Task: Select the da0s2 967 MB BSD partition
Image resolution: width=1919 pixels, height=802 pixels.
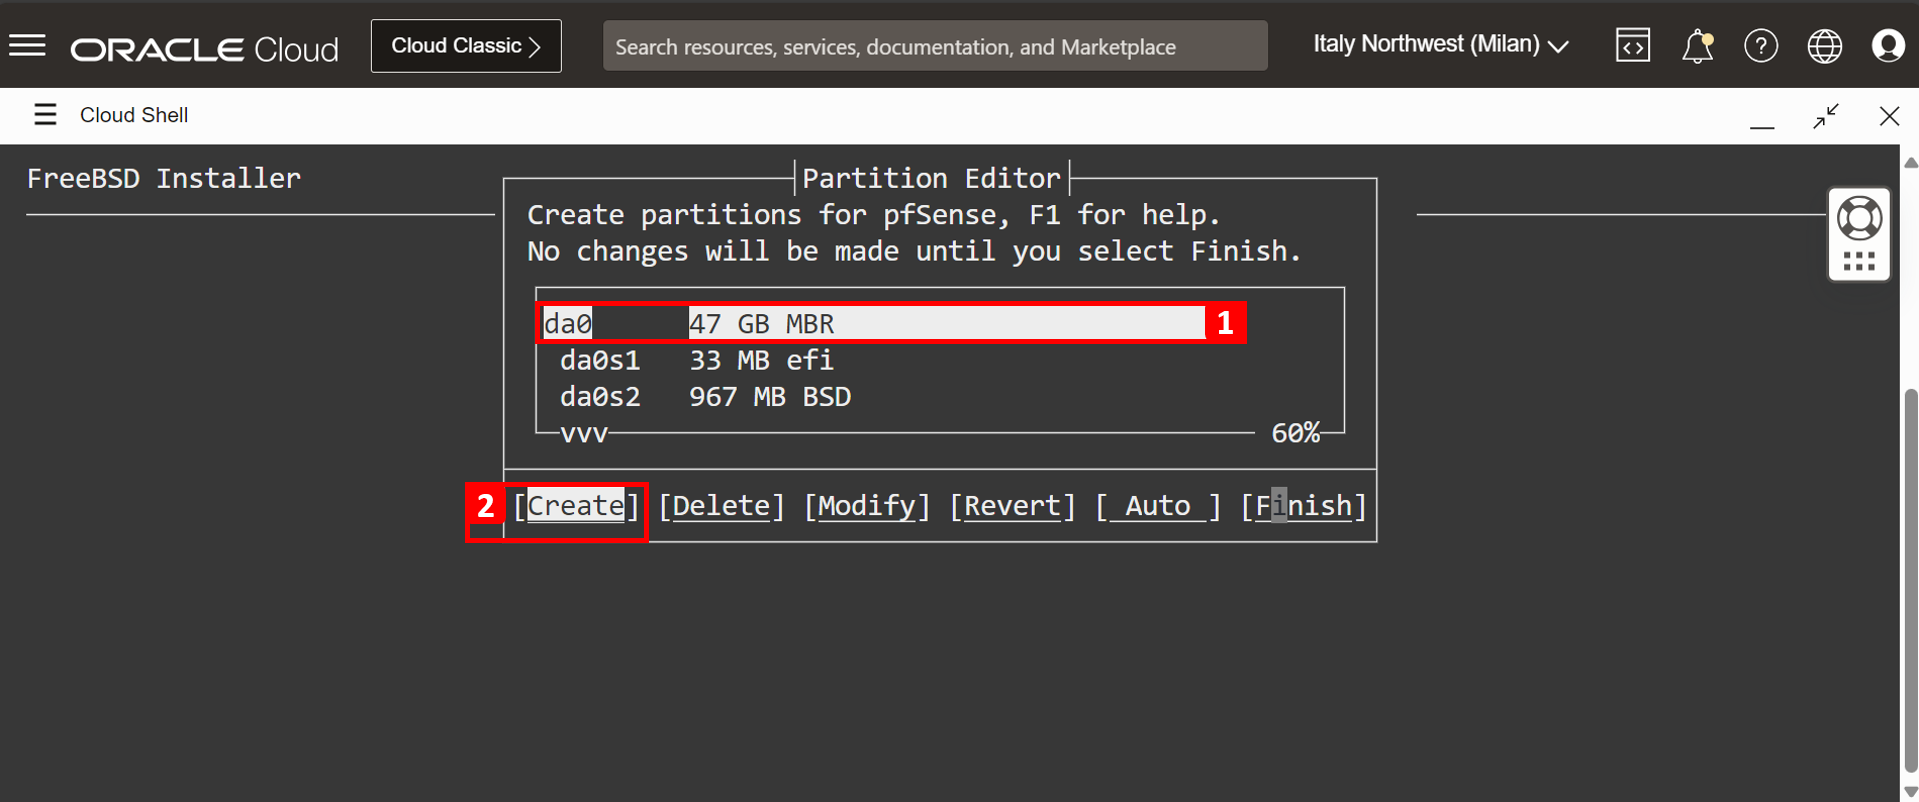Action: pos(705,397)
